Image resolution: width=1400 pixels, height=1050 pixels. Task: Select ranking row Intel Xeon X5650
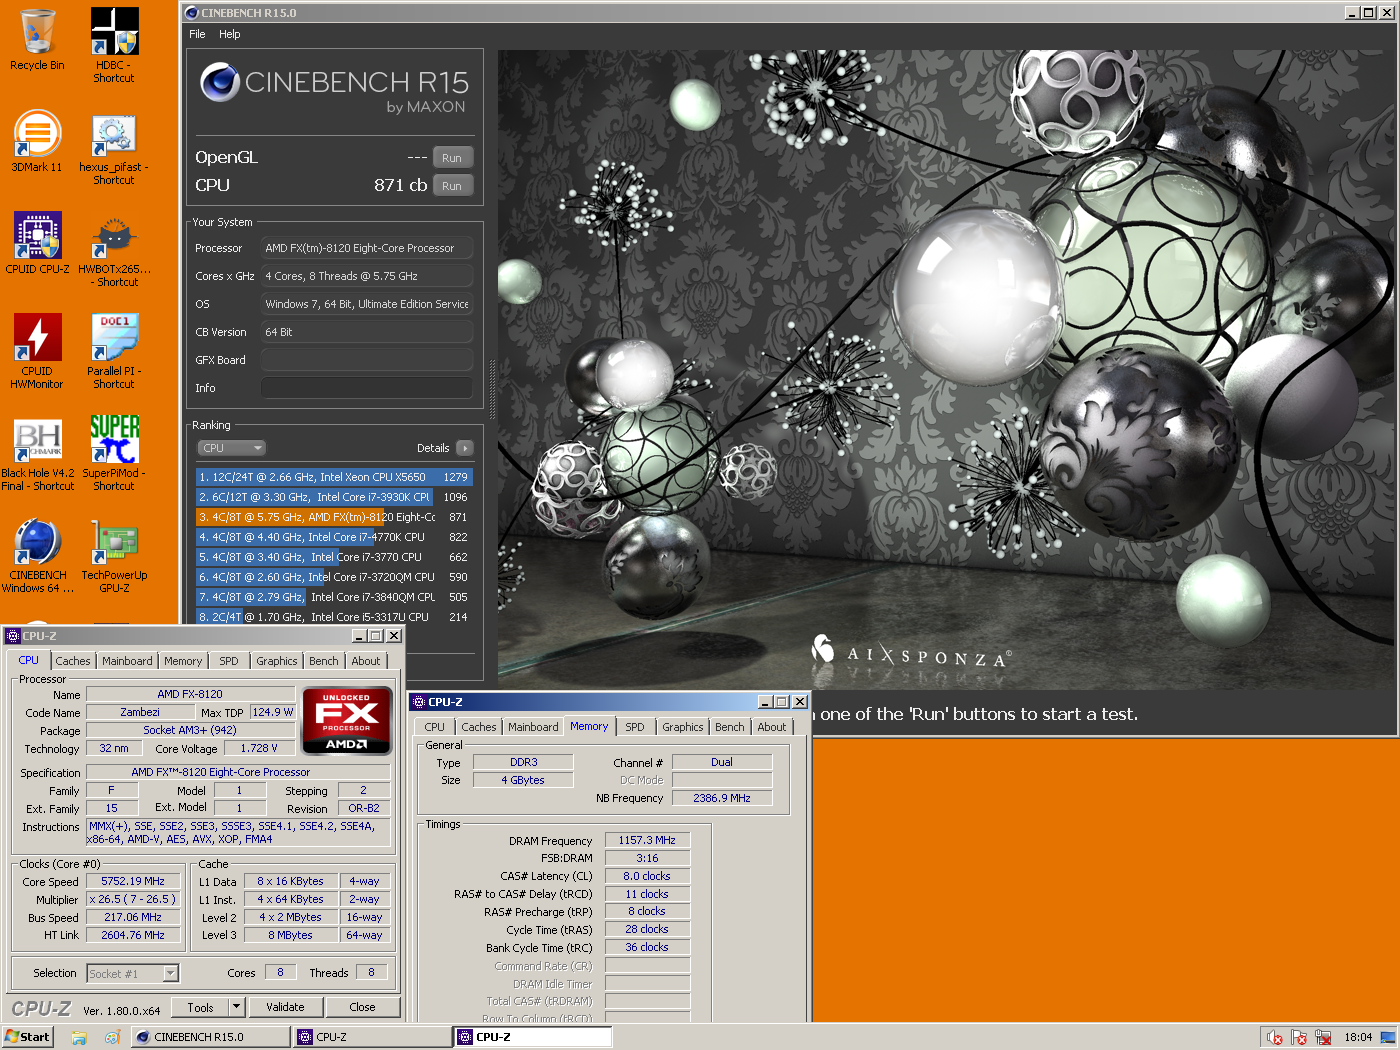pyautogui.click(x=334, y=477)
